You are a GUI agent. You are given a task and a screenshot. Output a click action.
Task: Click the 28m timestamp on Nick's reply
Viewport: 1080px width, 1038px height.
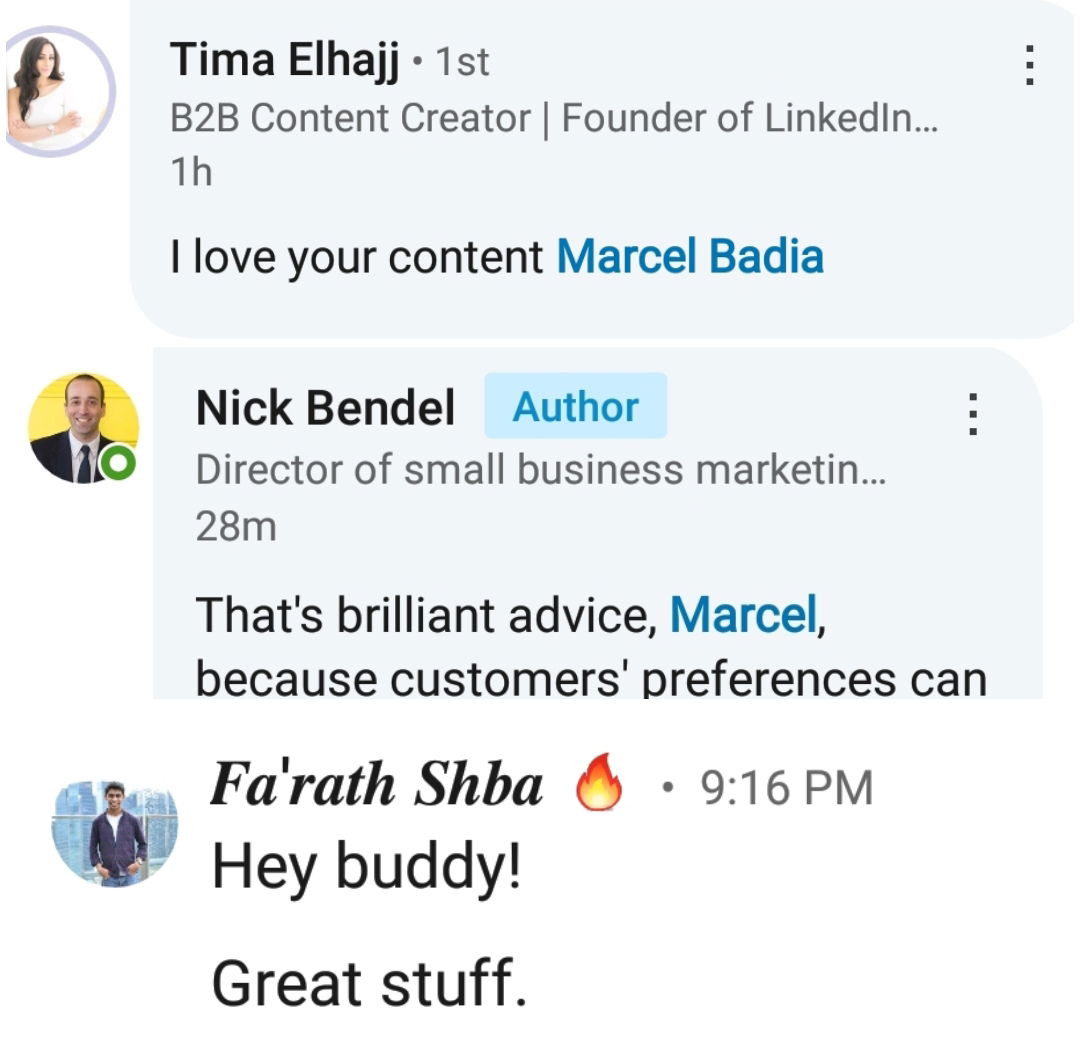coord(235,526)
